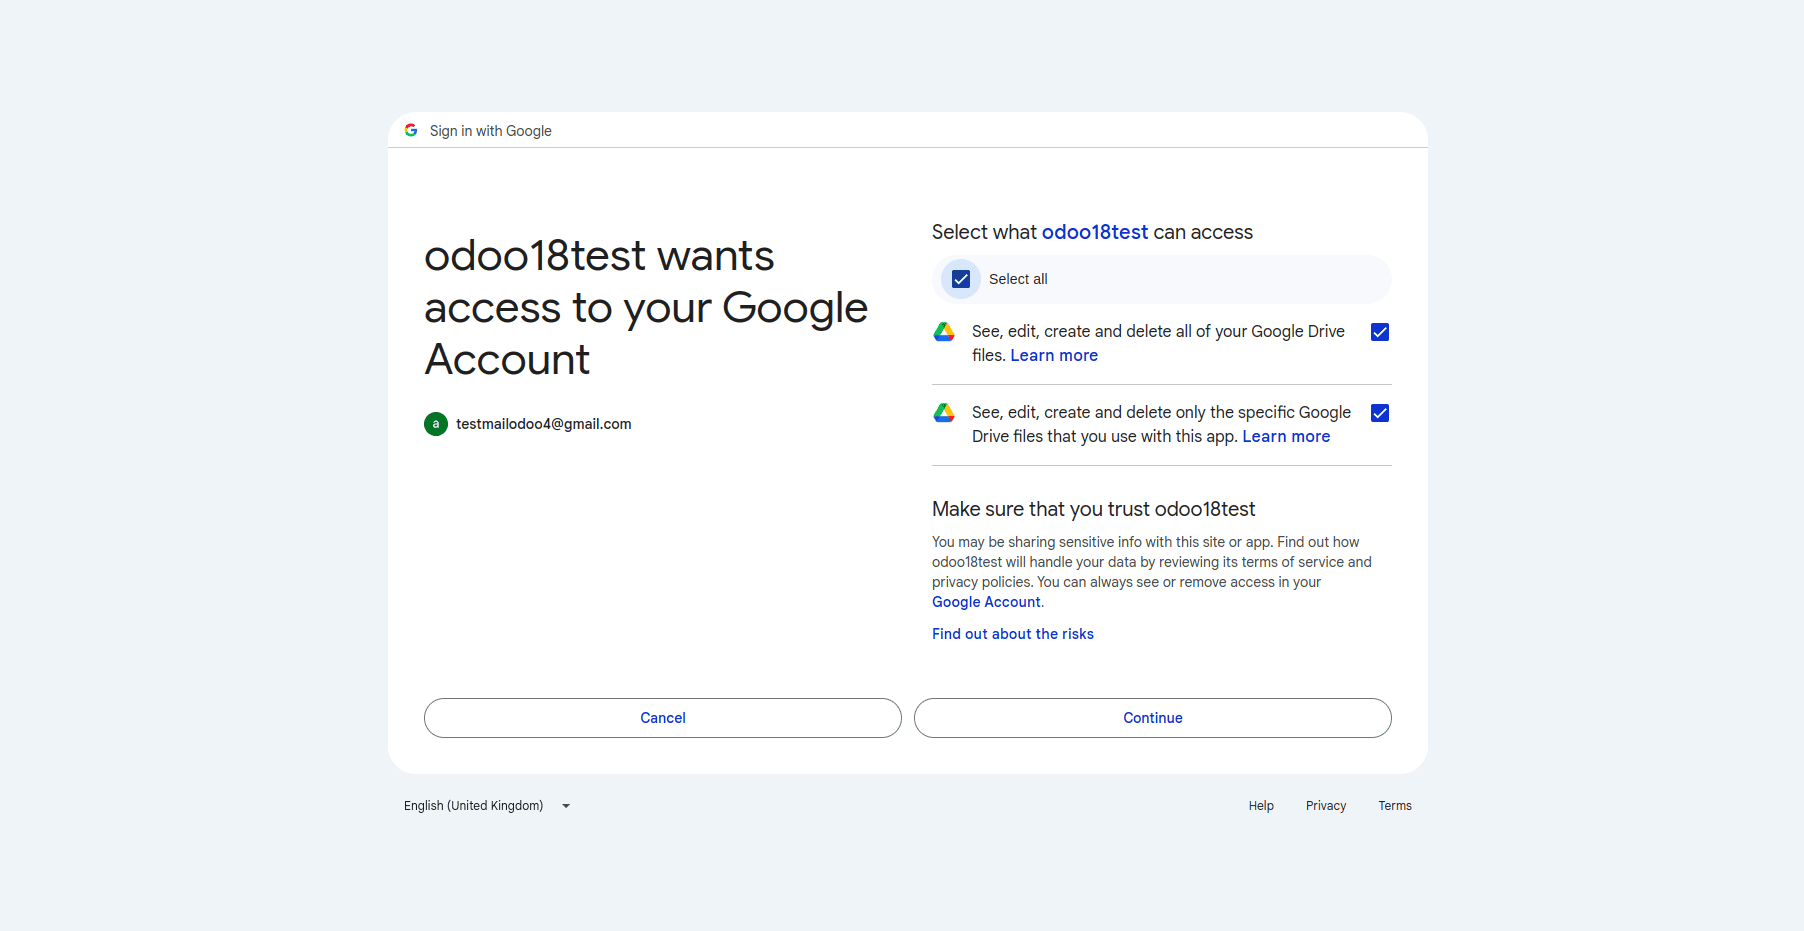Image resolution: width=1804 pixels, height=931 pixels.
Task: Open the Help footer link
Action: (x=1261, y=806)
